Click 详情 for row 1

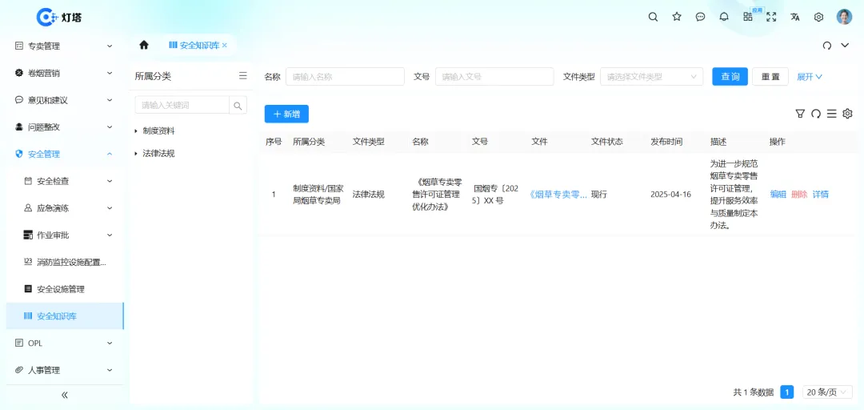[x=820, y=195]
